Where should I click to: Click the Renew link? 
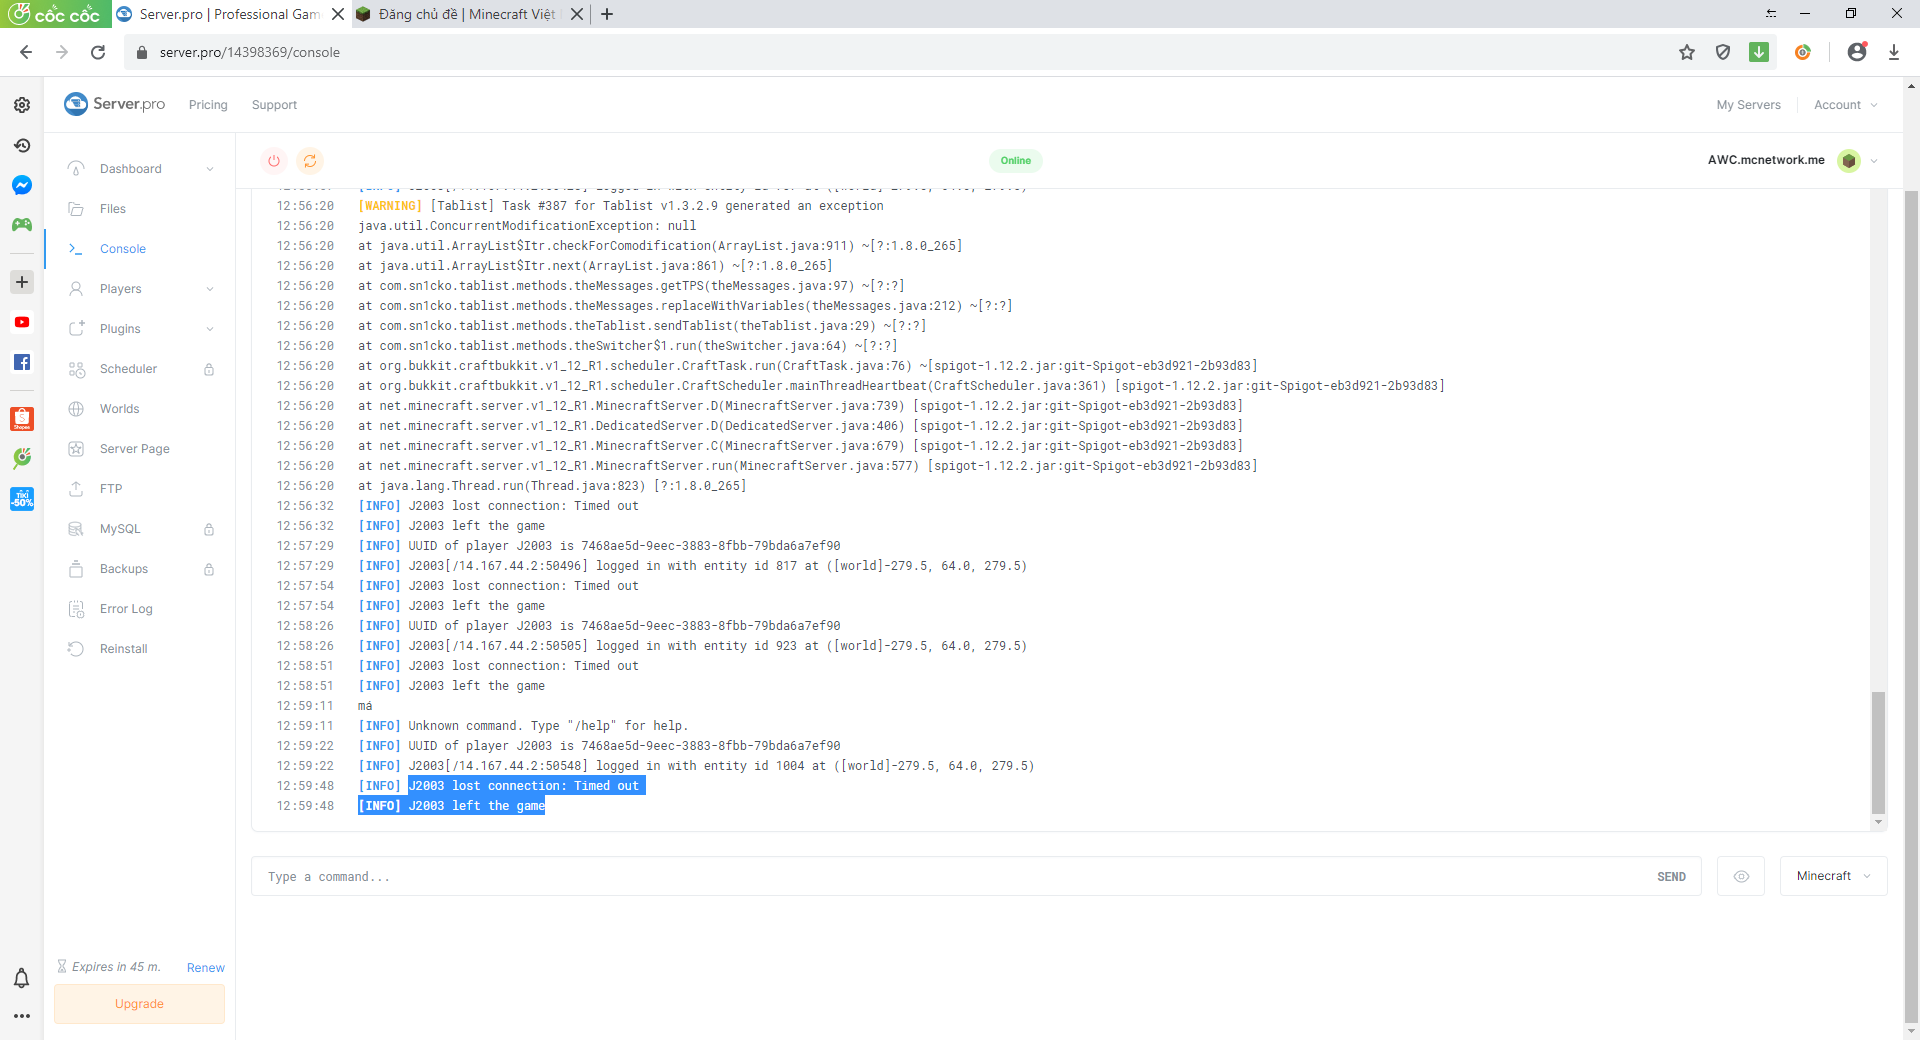pos(206,968)
